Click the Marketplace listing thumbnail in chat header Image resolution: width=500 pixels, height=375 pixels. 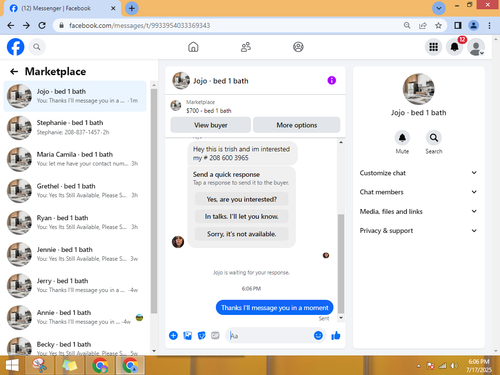coord(176,105)
